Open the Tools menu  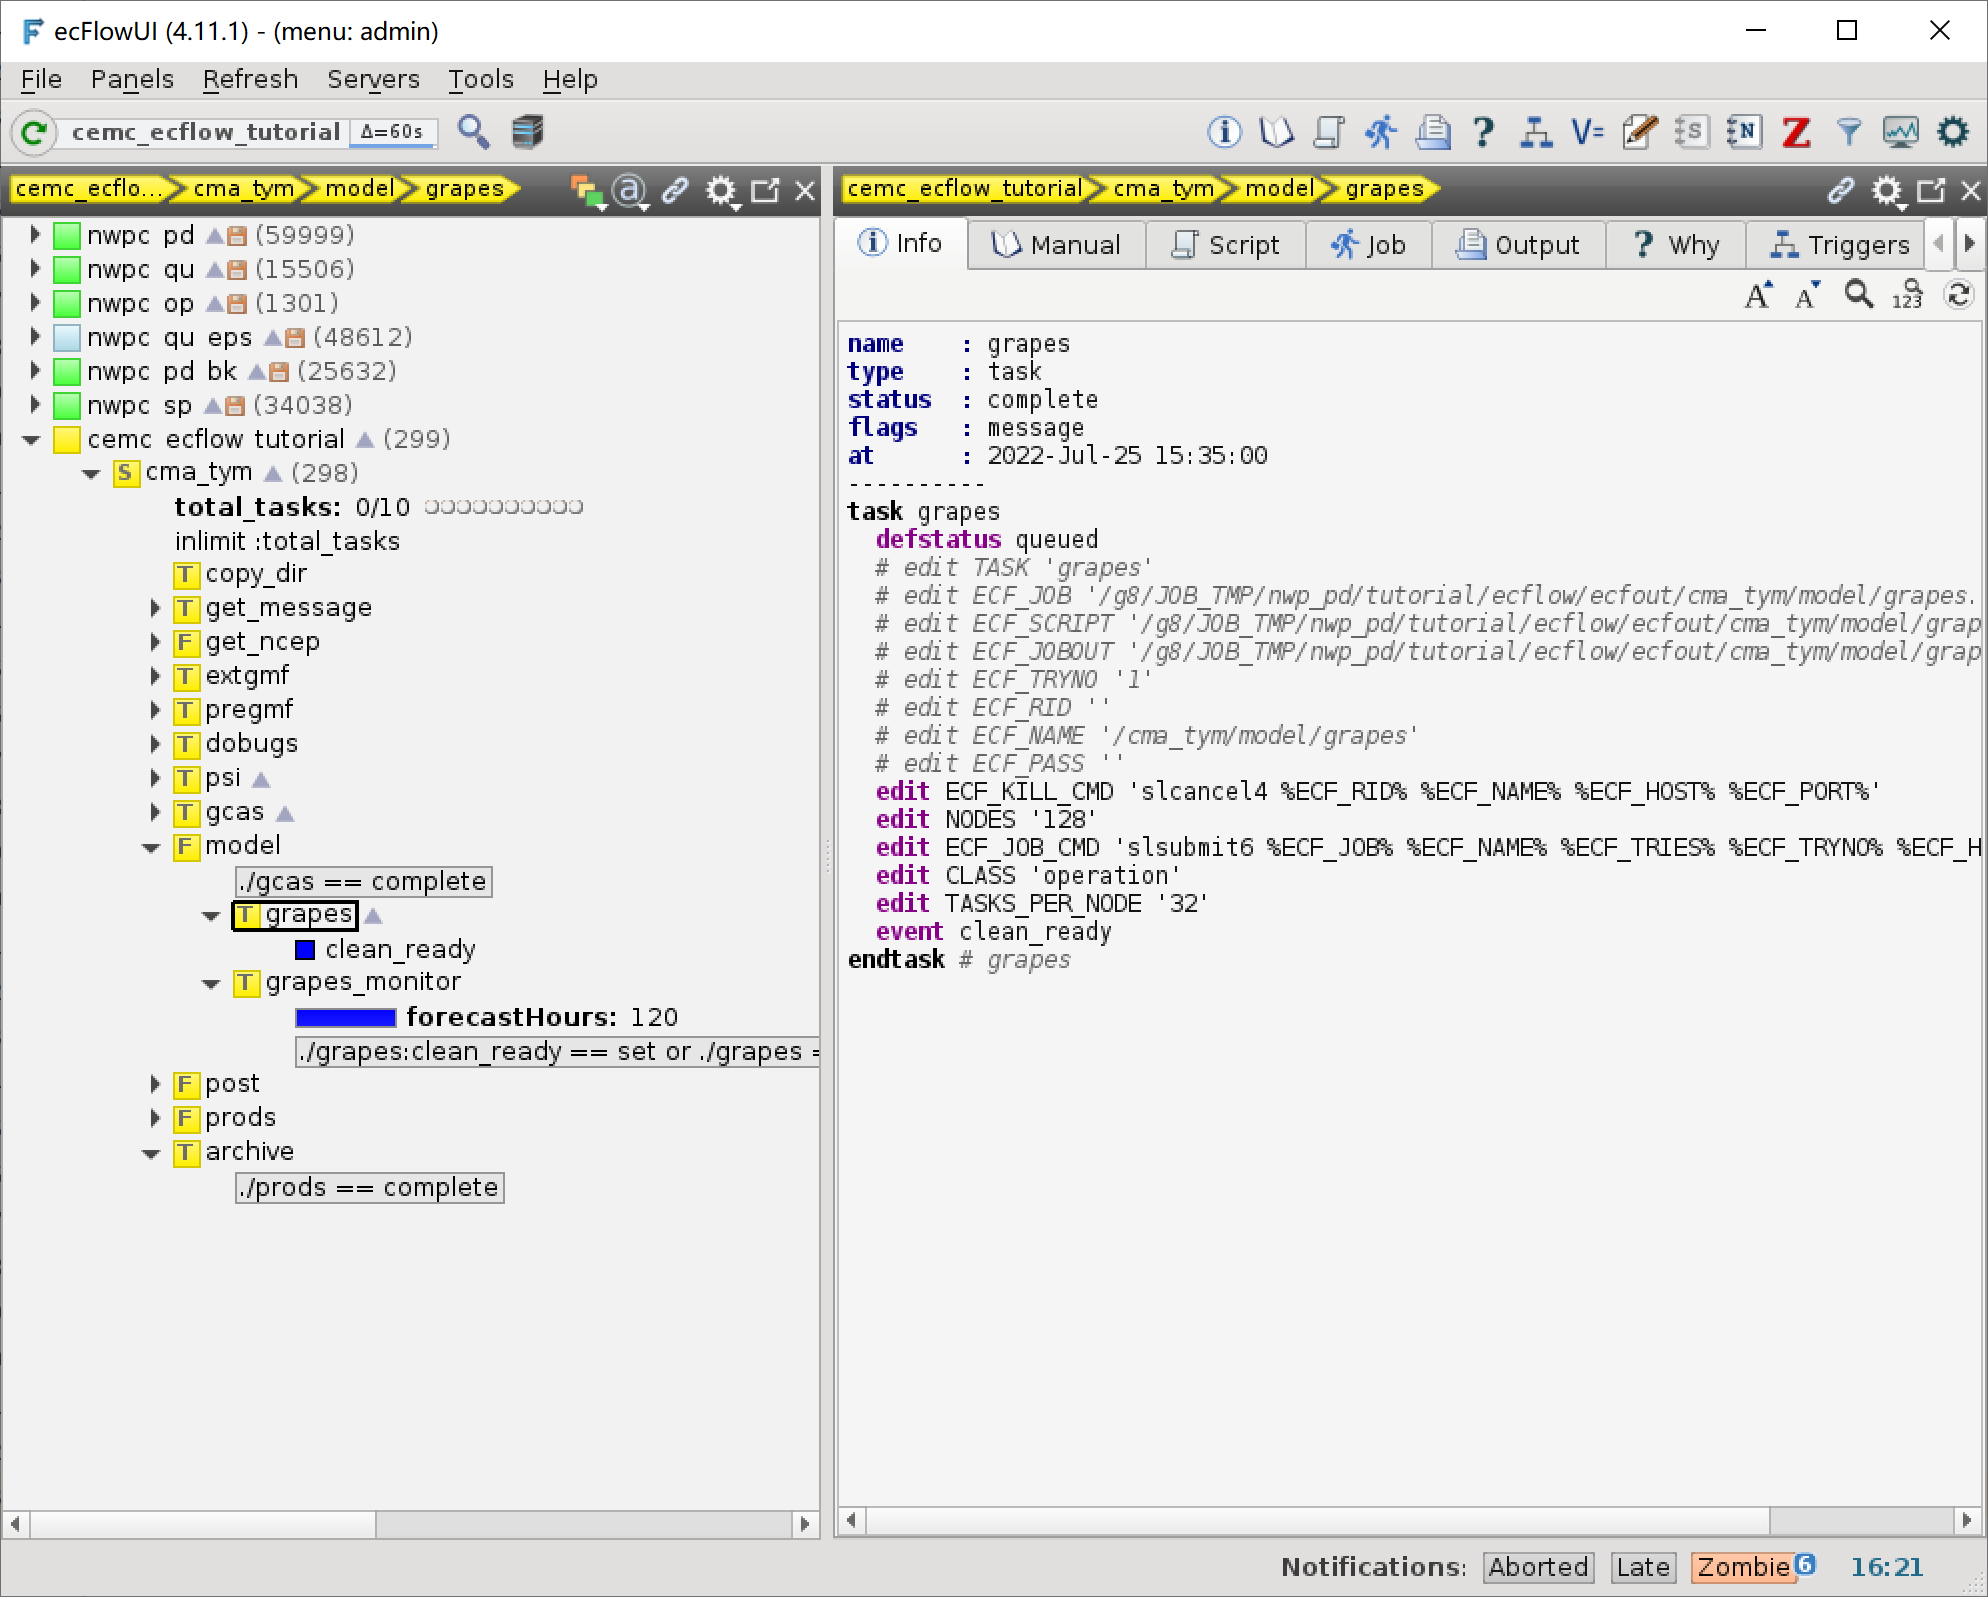click(x=480, y=79)
